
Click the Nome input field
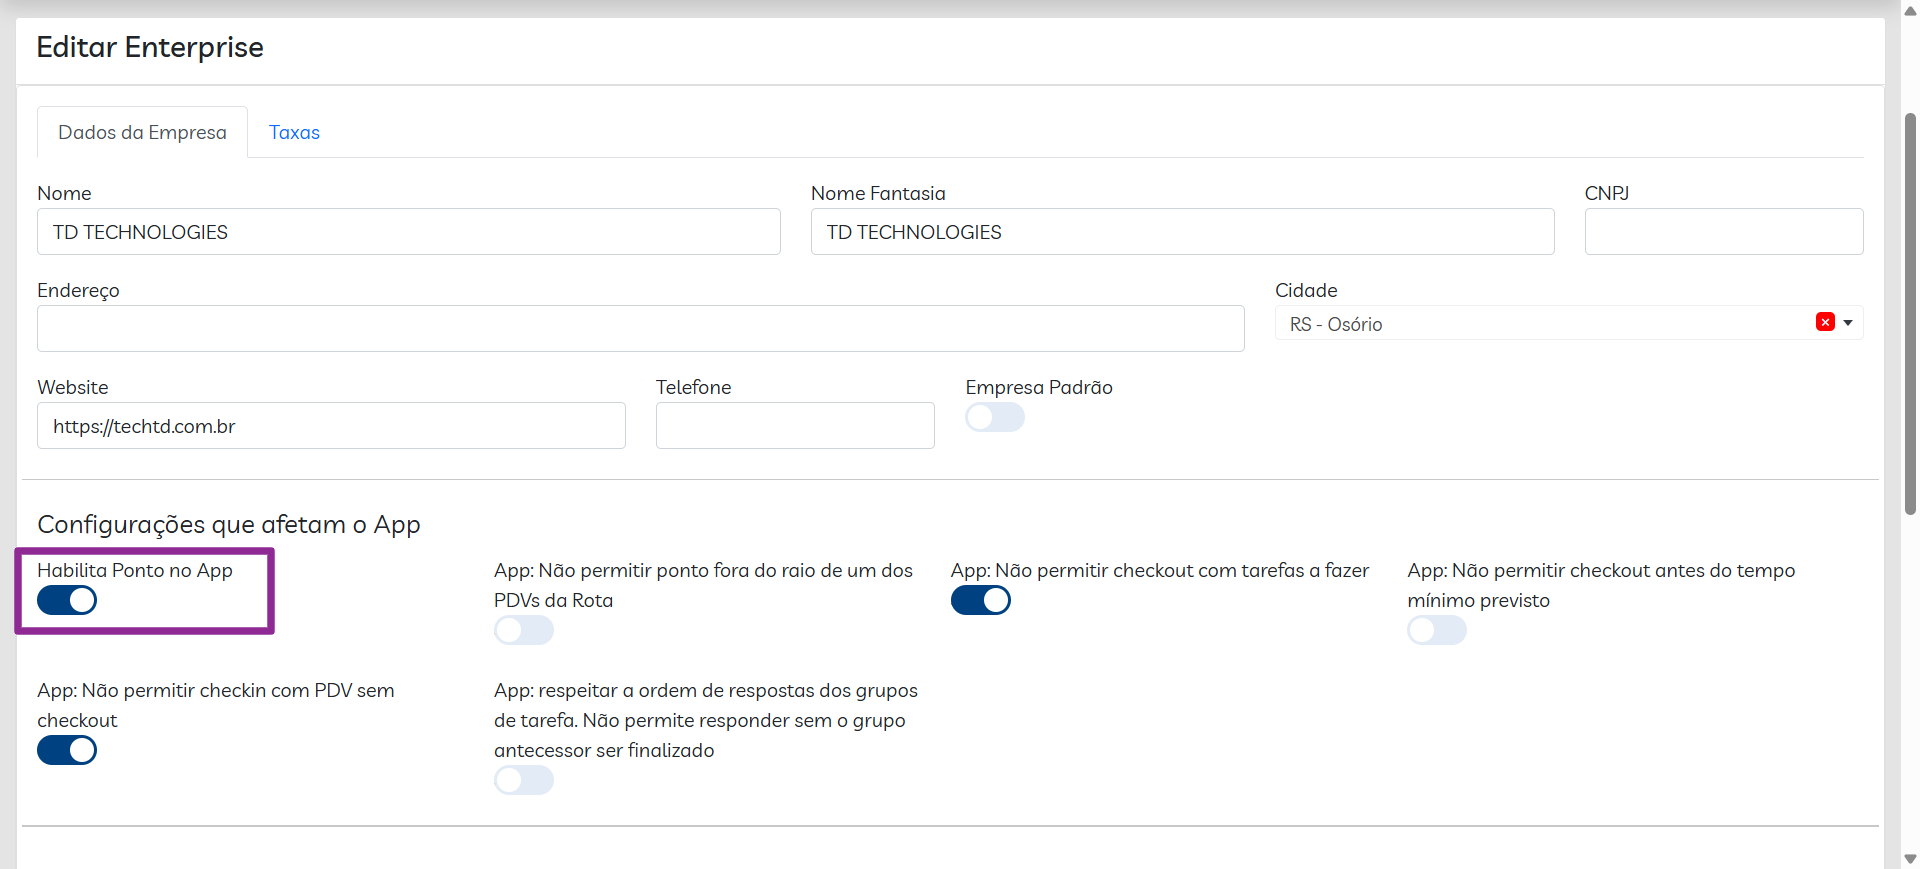point(408,232)
